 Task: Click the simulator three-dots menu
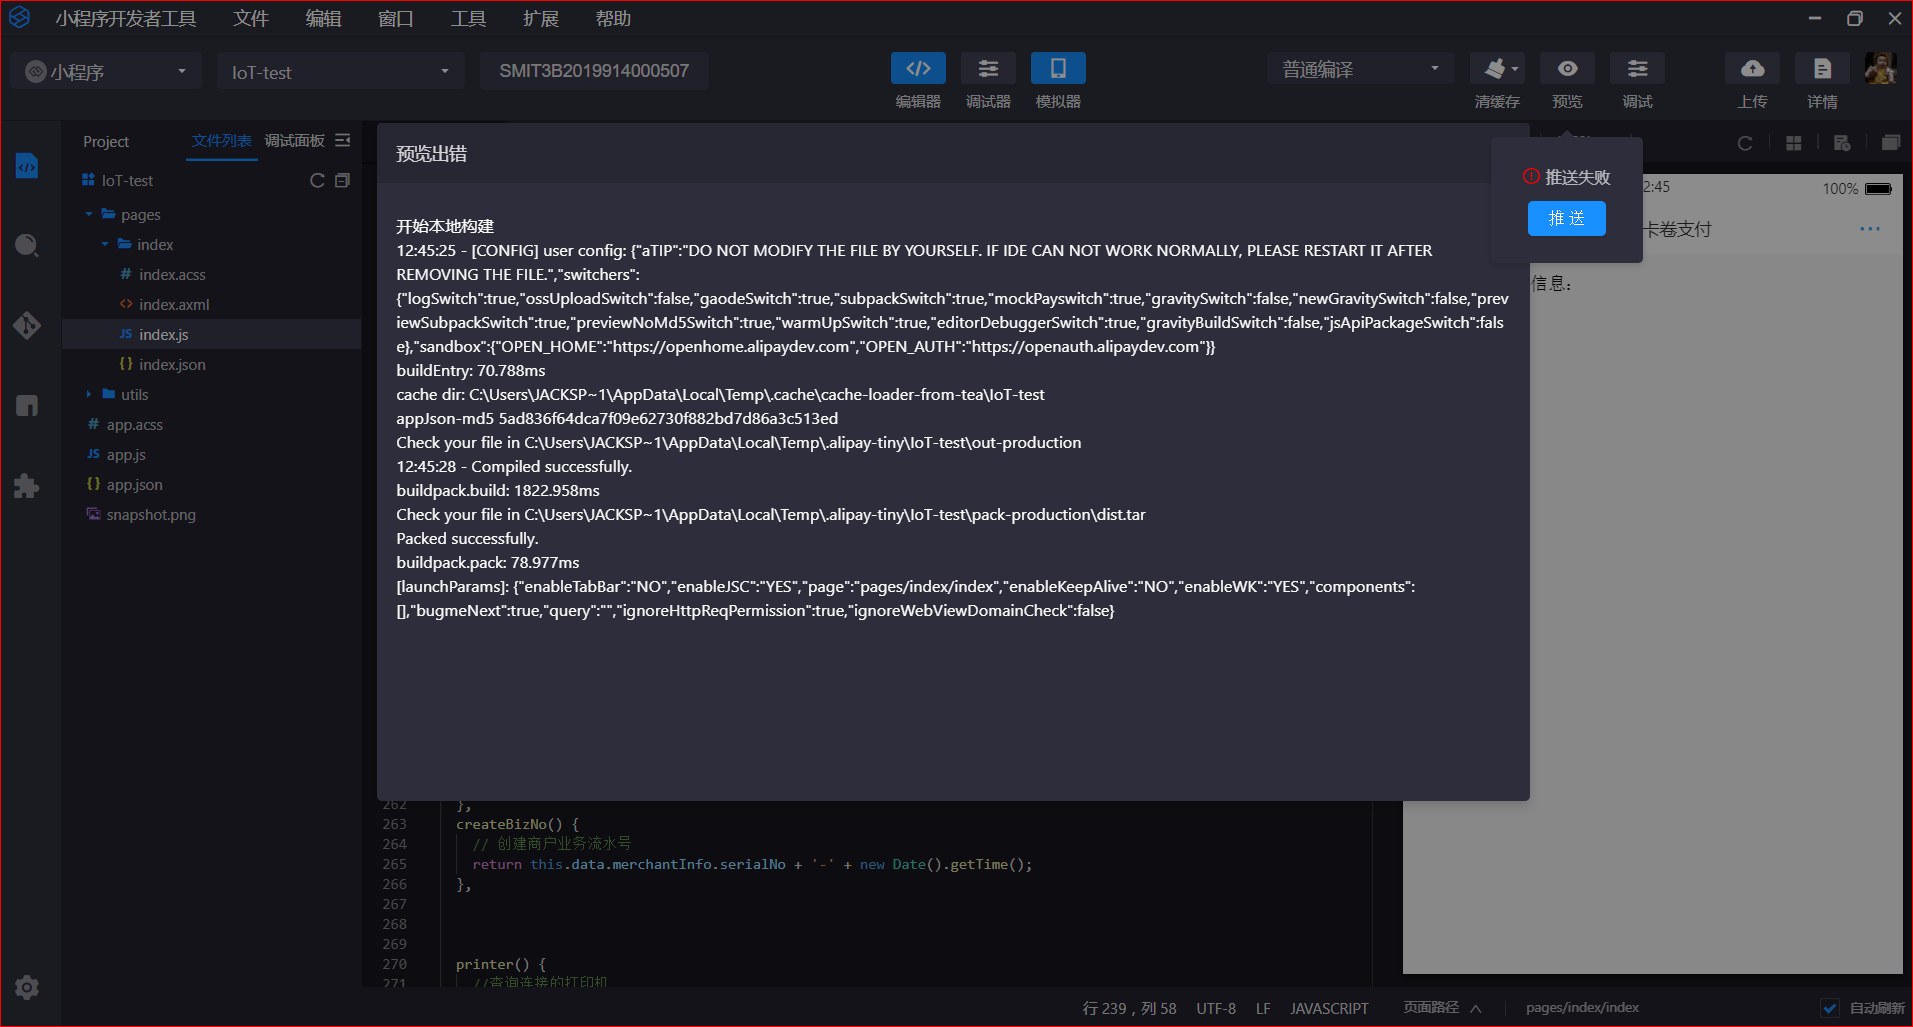[1870, 229]
